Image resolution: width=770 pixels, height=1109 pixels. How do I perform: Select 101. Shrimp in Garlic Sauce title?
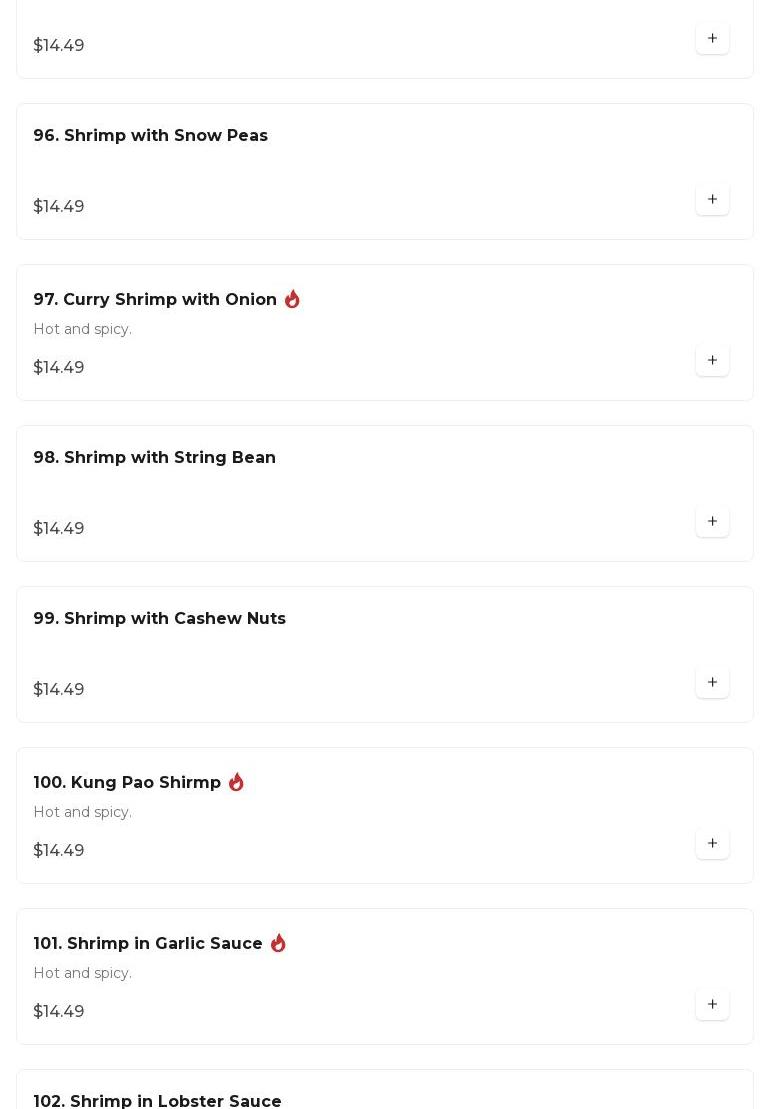[148, 944]
